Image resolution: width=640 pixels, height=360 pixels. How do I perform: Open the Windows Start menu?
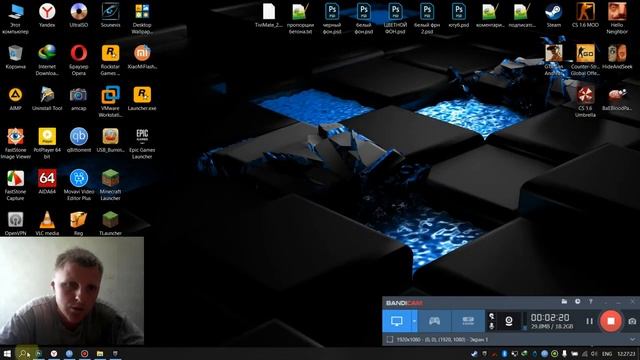click(x=7, y=353)
